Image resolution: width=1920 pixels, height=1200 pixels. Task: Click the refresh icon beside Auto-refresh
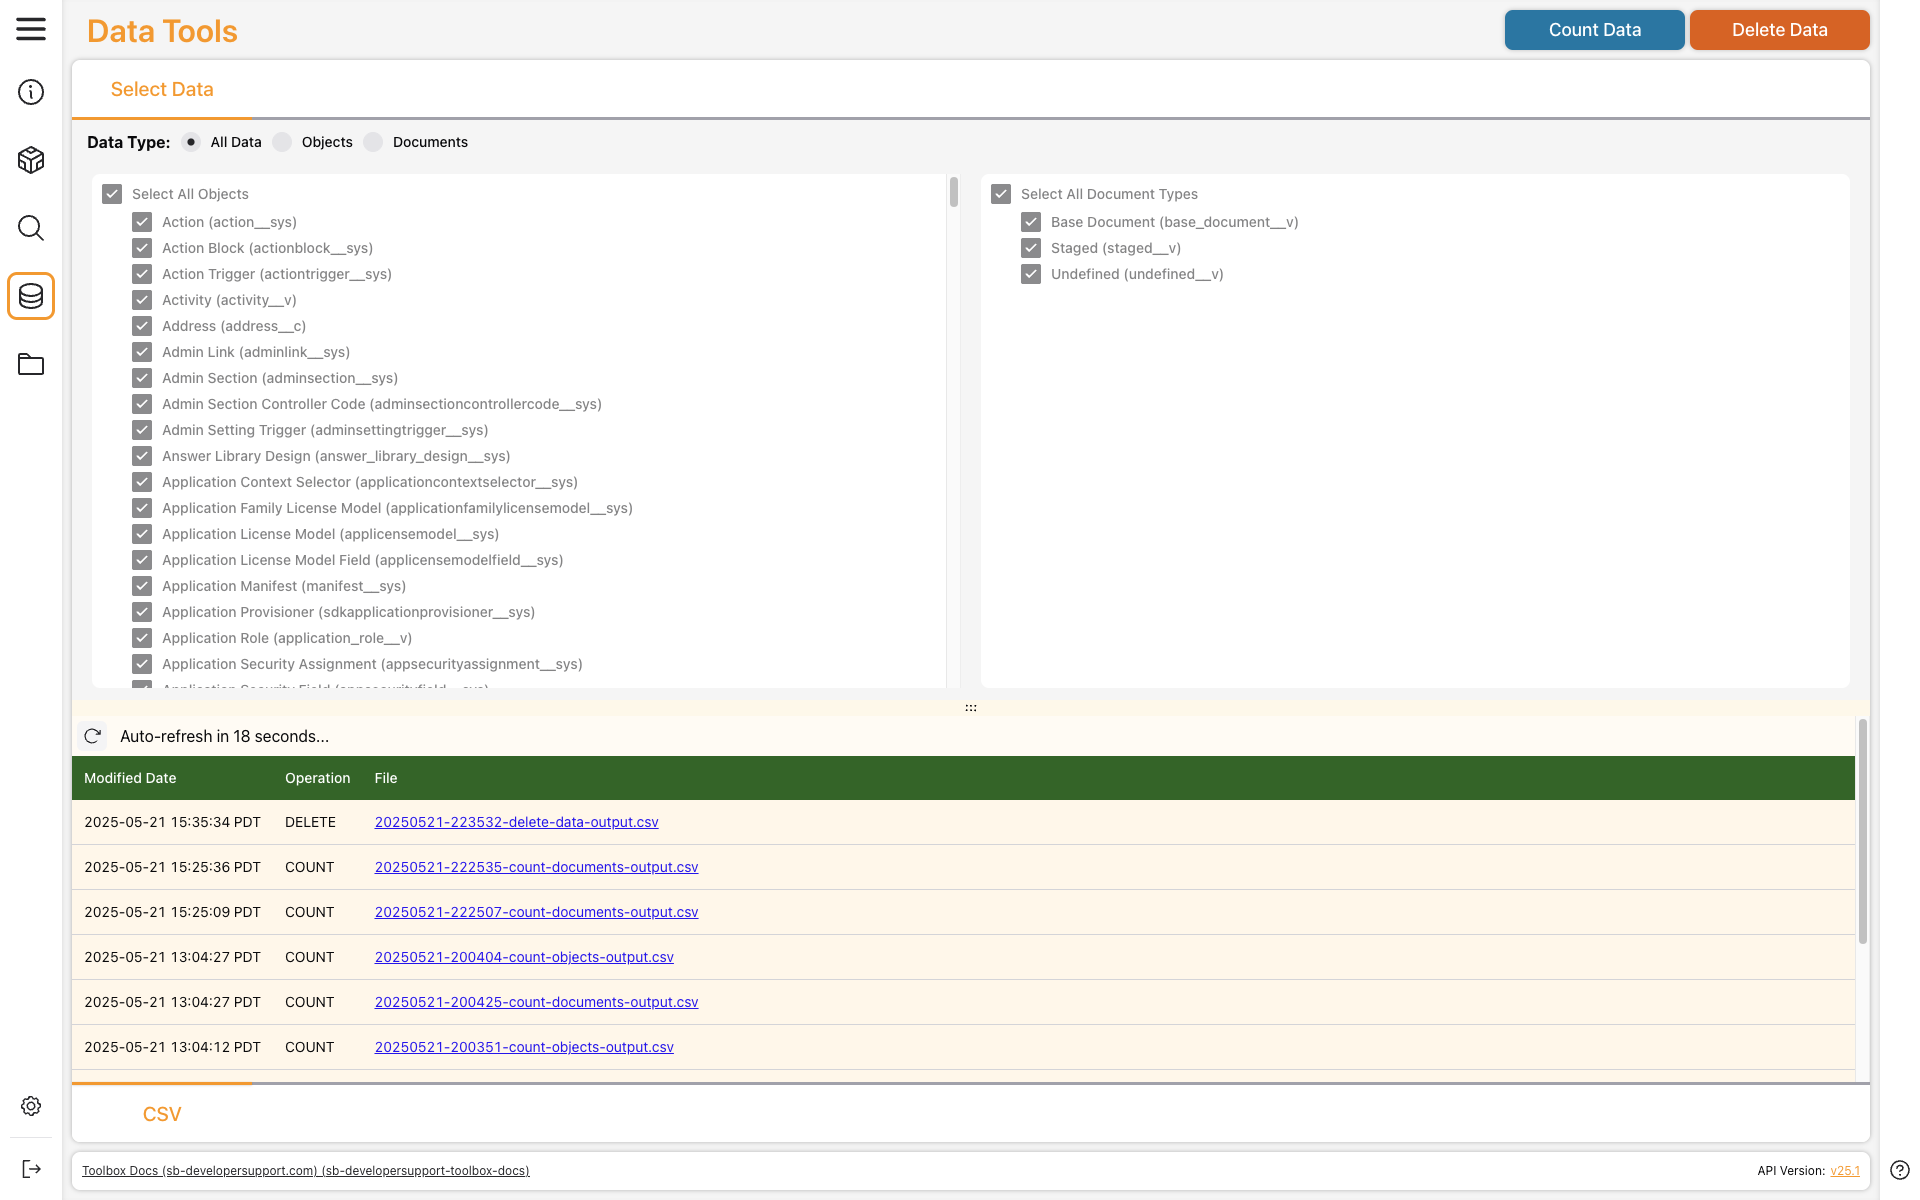tap(93, 736)
